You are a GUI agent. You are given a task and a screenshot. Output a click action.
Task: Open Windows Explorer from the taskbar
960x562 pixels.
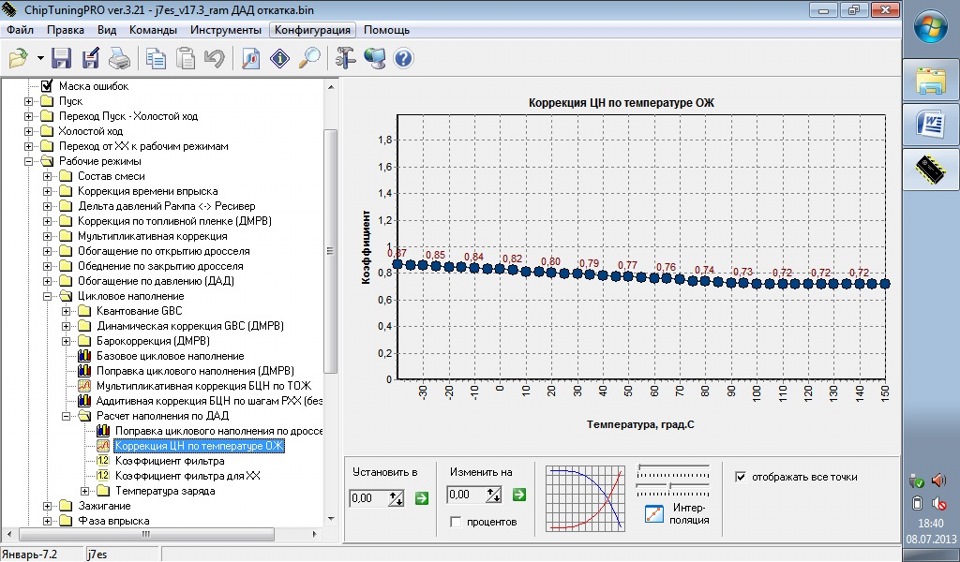[x=931, y=81]
